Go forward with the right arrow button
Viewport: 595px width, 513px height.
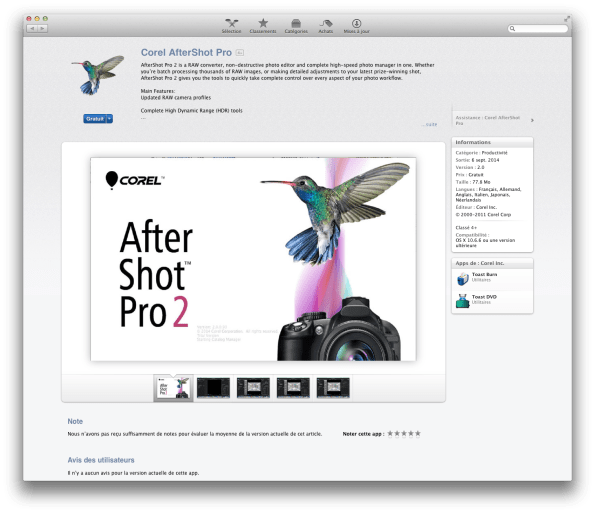pyautogui.click(x=42, y=28)
